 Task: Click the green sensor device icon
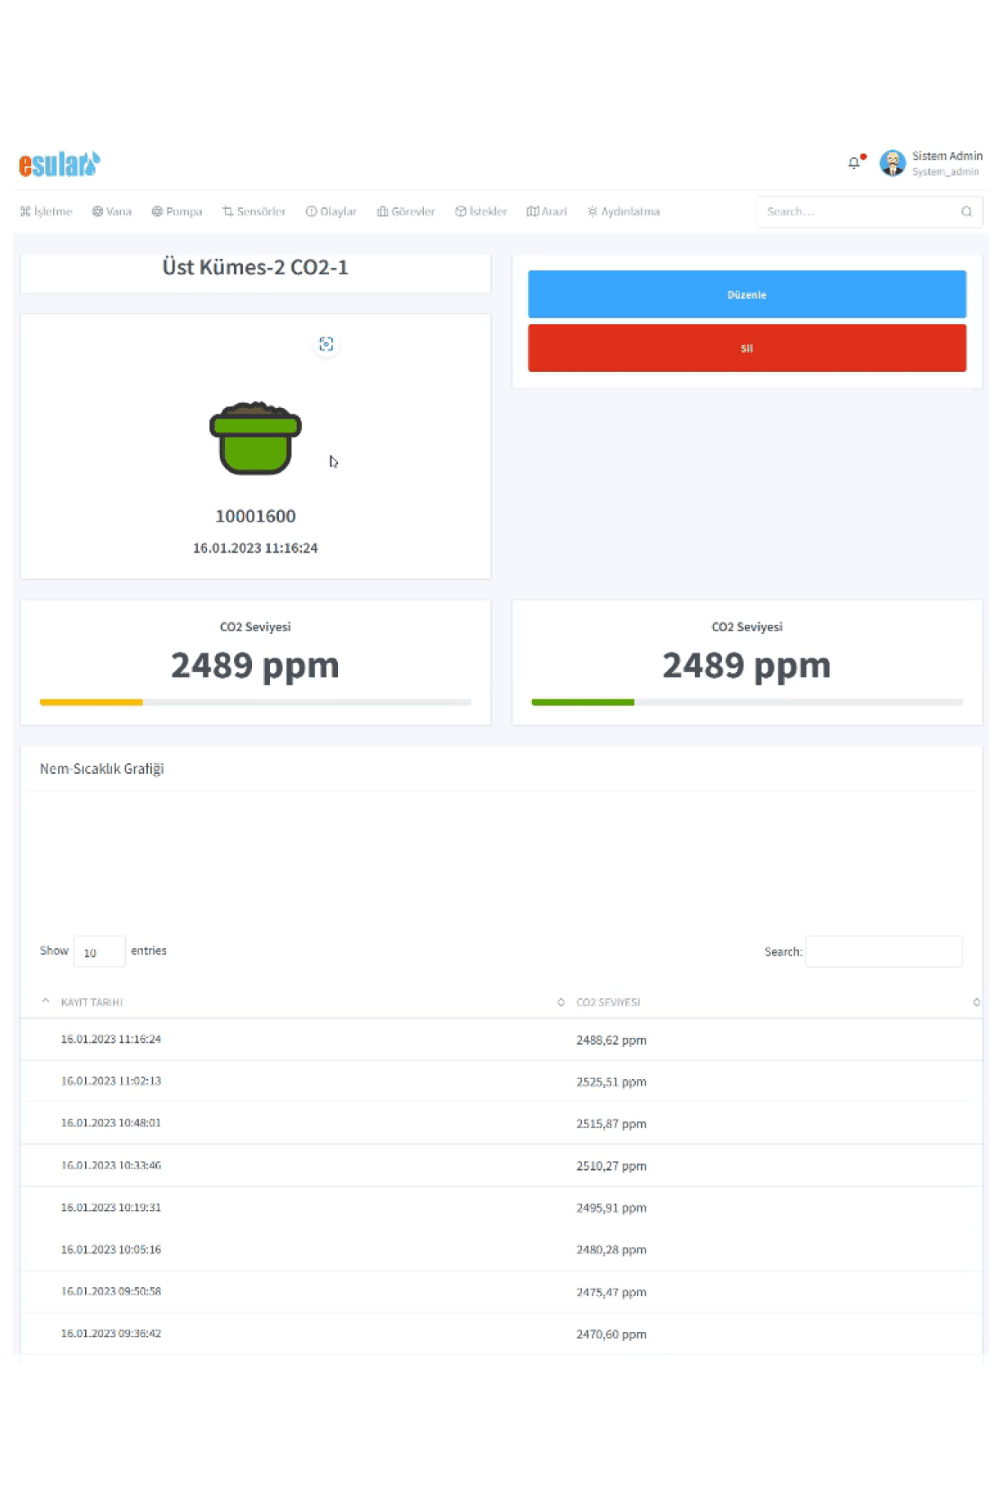(254, 438)
